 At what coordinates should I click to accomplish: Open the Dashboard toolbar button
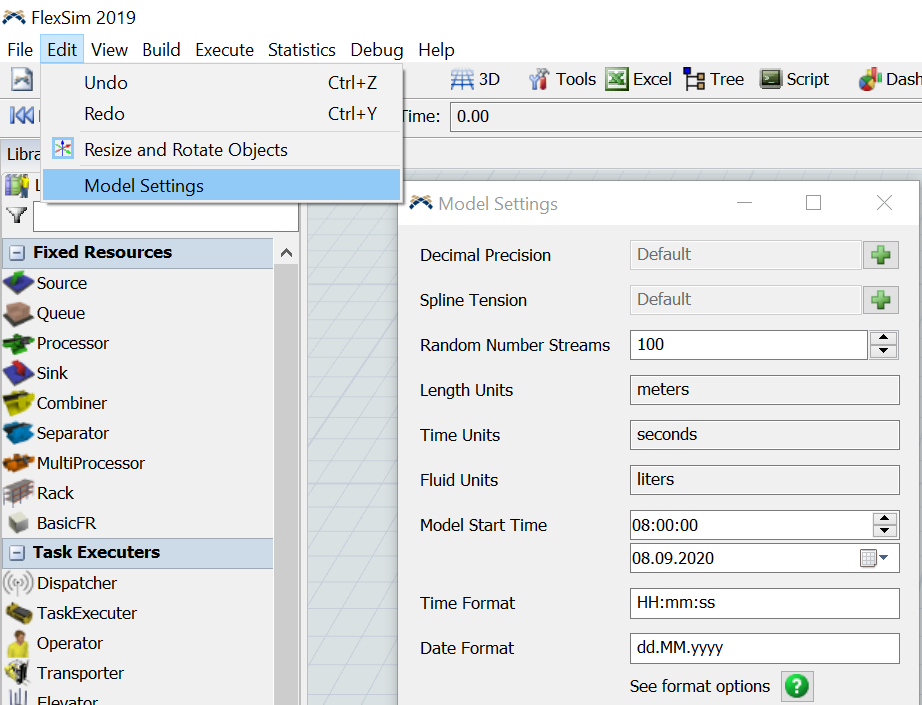coord(889,79)
